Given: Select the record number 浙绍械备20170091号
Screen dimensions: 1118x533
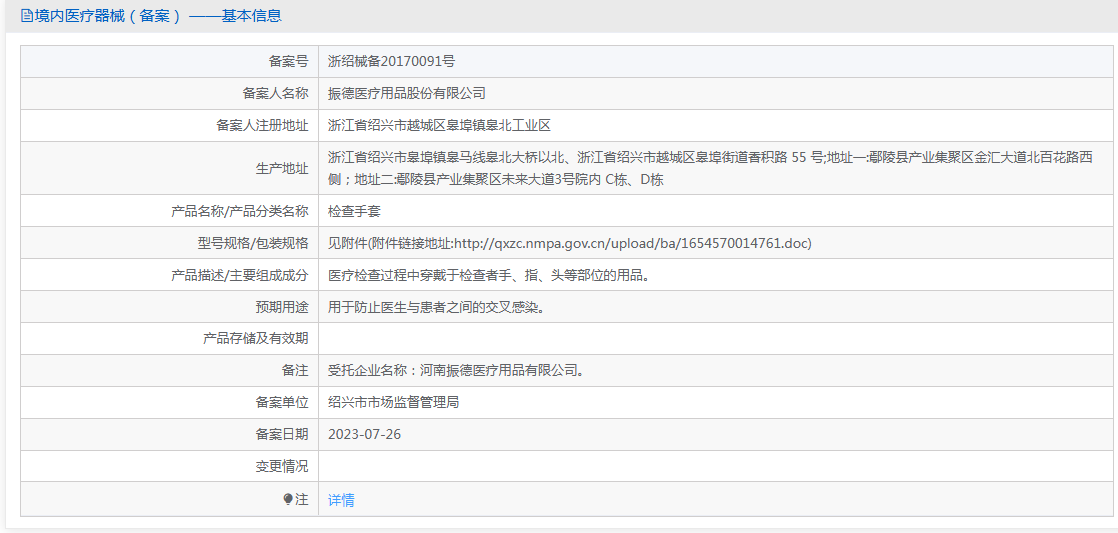Looking at the screenshot, I should 391,61.
